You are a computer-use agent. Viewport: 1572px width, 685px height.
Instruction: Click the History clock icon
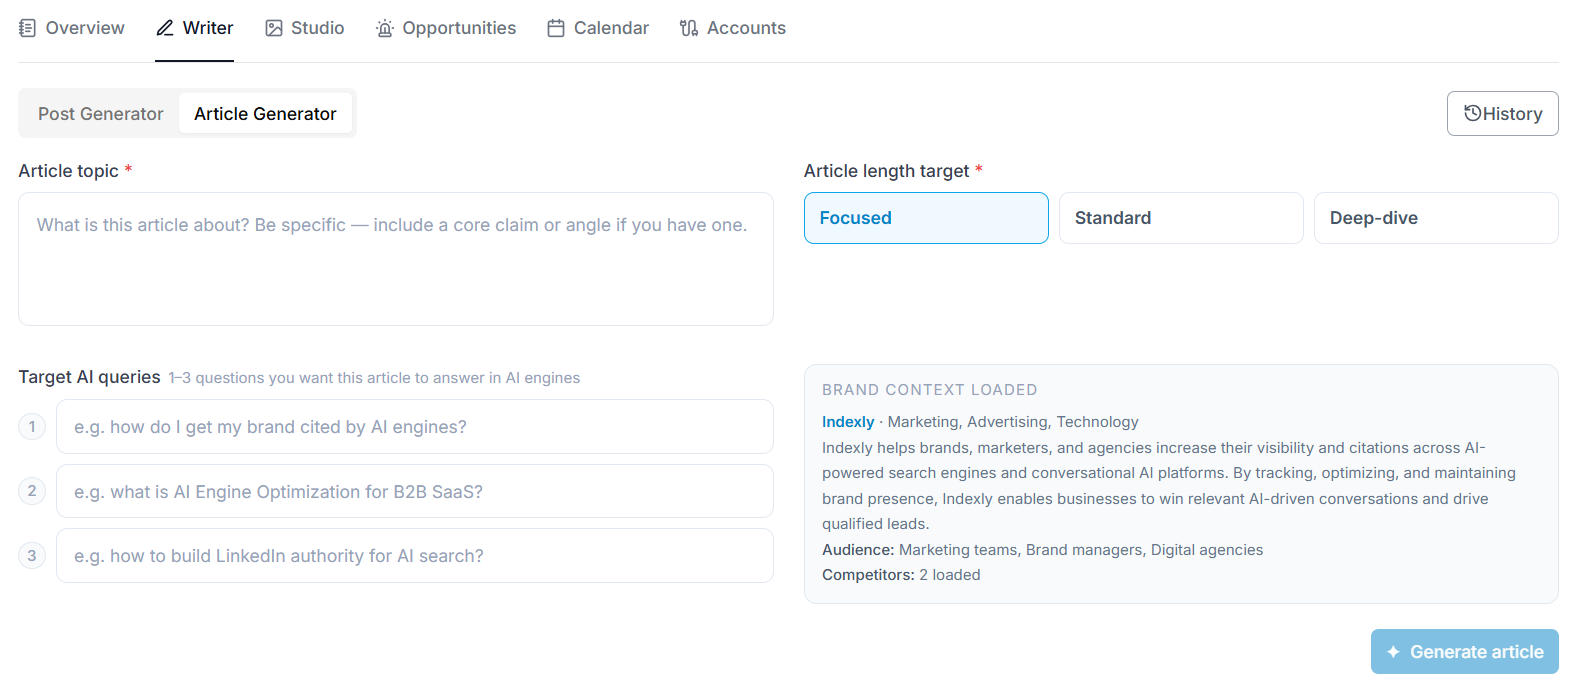(1473, 113)
